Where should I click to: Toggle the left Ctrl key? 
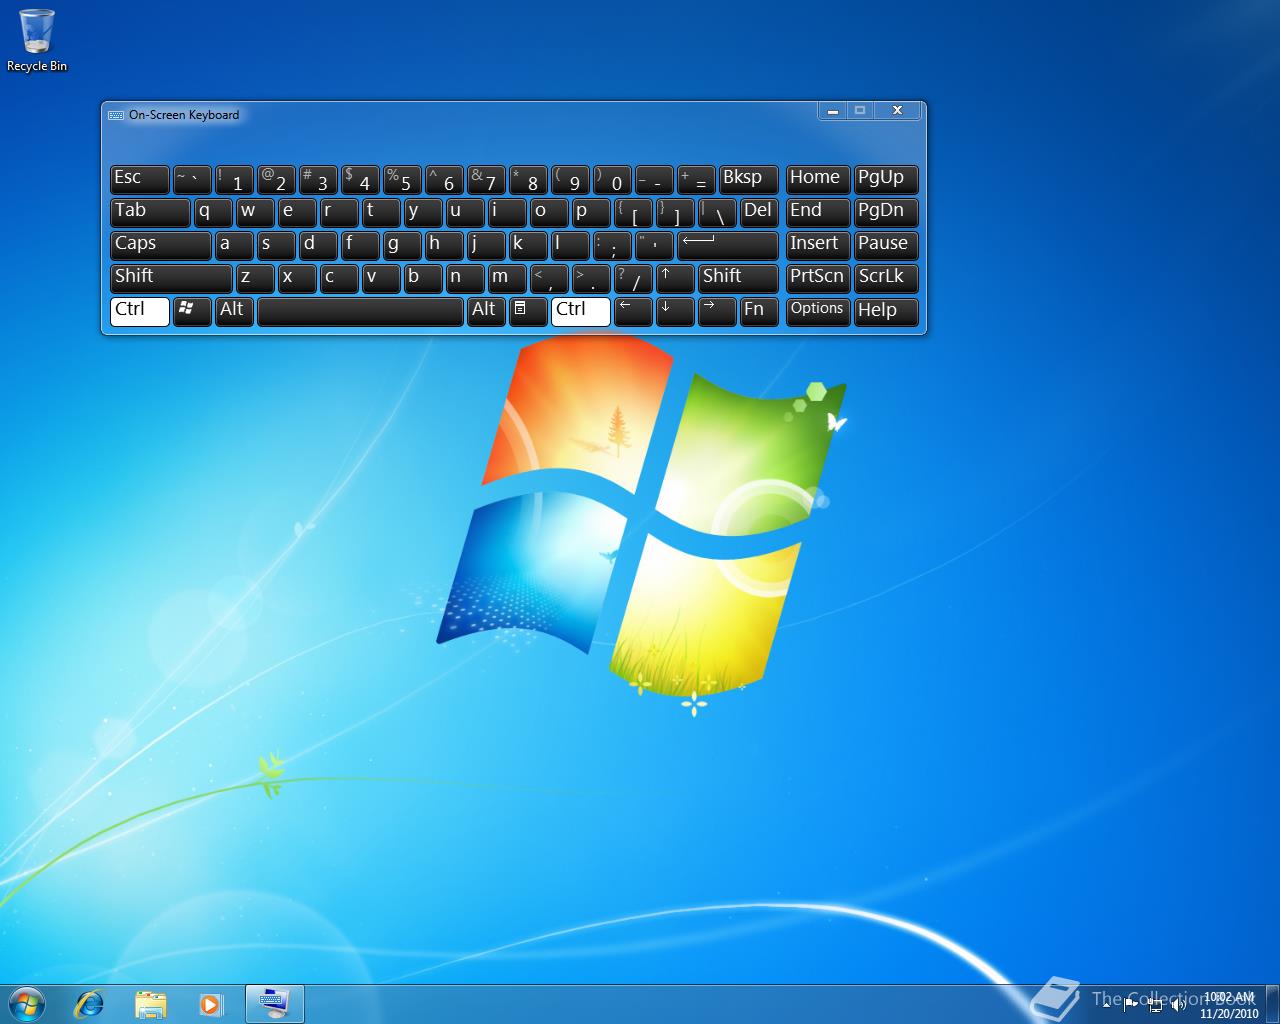click(139, 311)
